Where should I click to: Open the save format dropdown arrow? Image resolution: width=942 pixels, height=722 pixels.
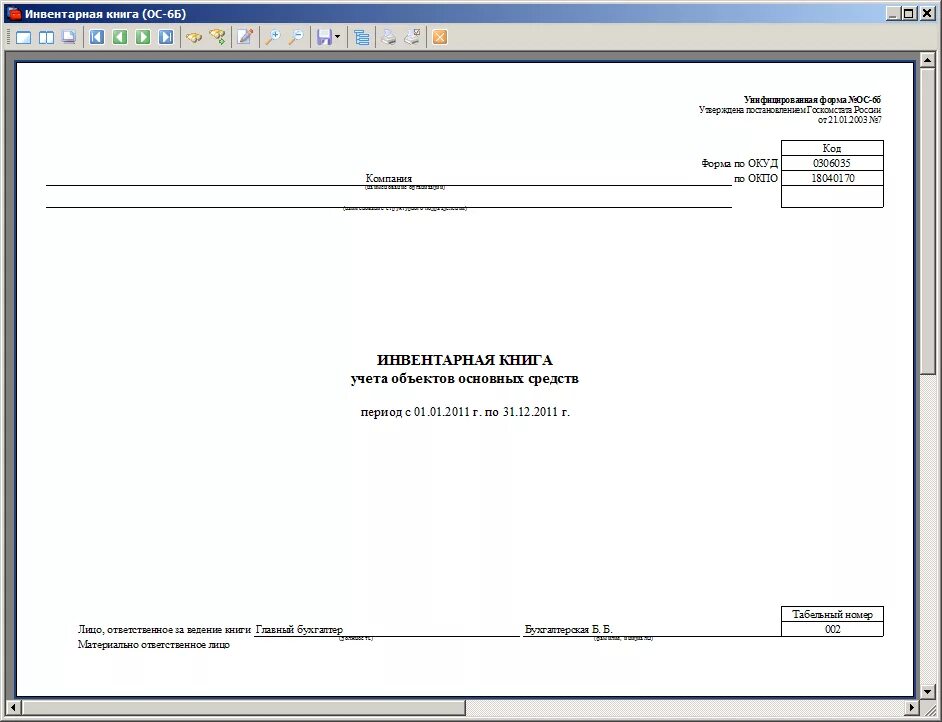(337, 37)
